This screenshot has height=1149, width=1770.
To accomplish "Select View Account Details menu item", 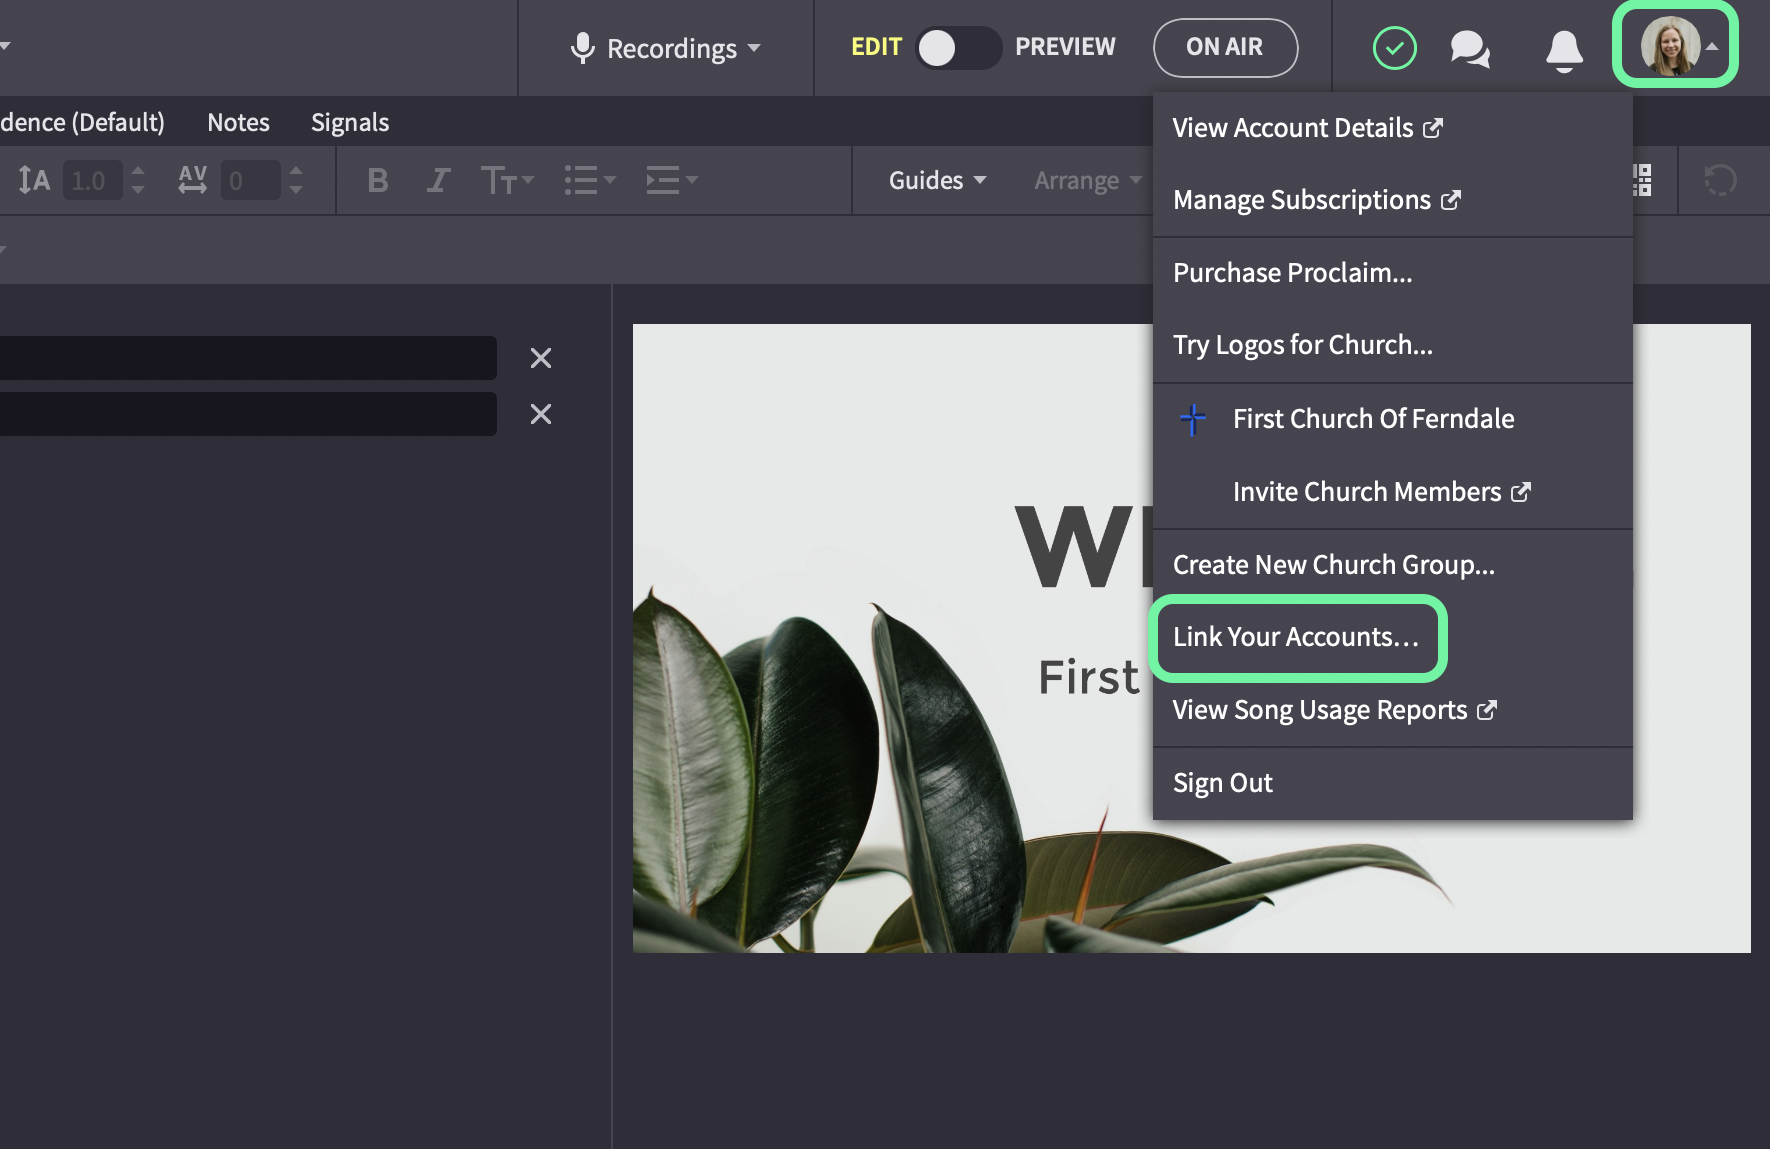I will 1392,128.
